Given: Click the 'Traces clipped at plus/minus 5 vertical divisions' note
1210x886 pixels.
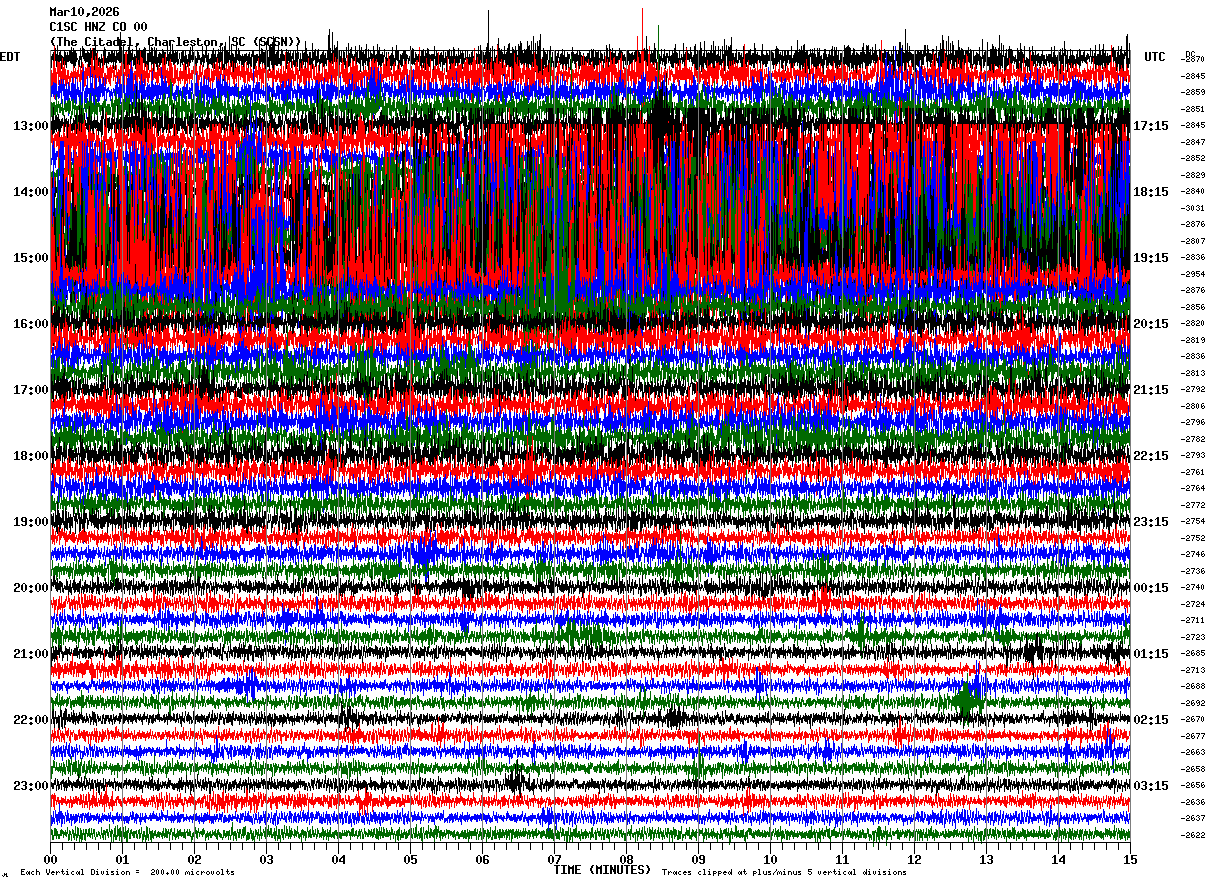Looking at the screenshot, I should [784, 873].
